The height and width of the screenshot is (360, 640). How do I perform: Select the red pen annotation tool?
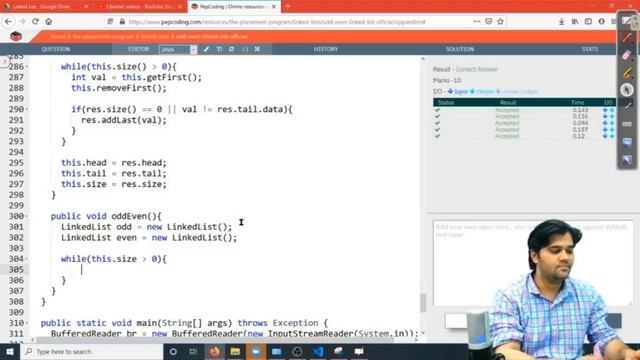click(x=627, y=38)
